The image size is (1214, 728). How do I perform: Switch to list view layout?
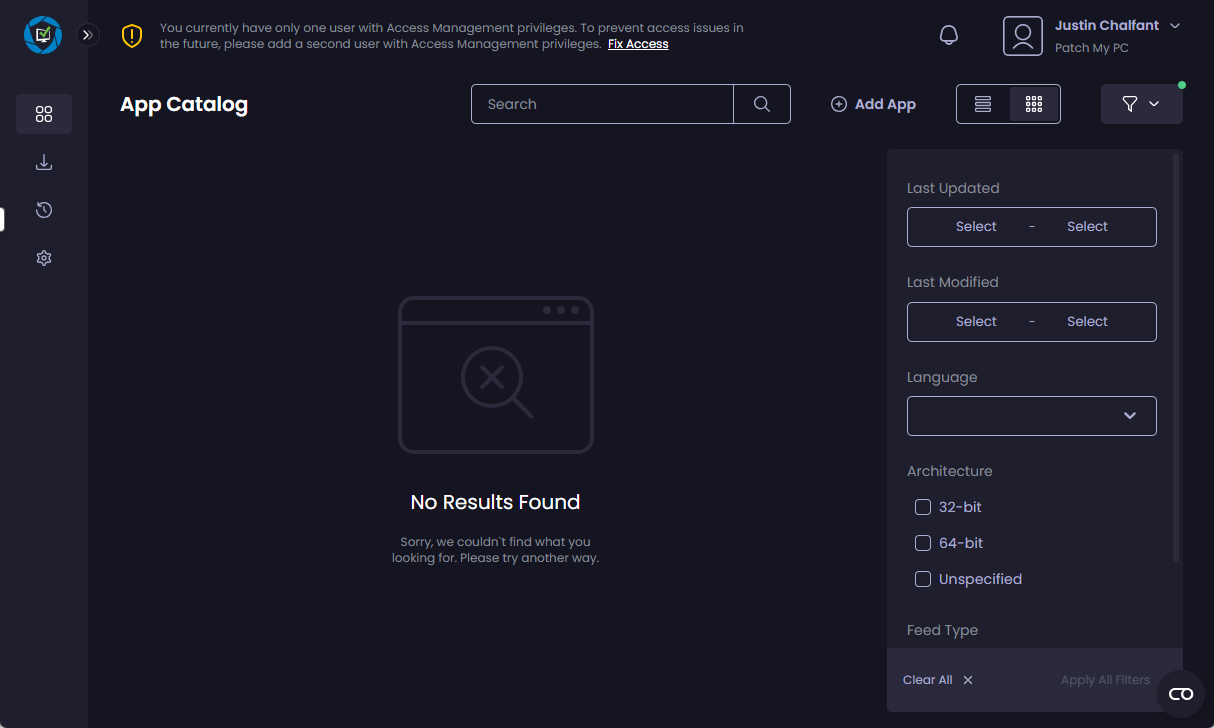[983, 104]
